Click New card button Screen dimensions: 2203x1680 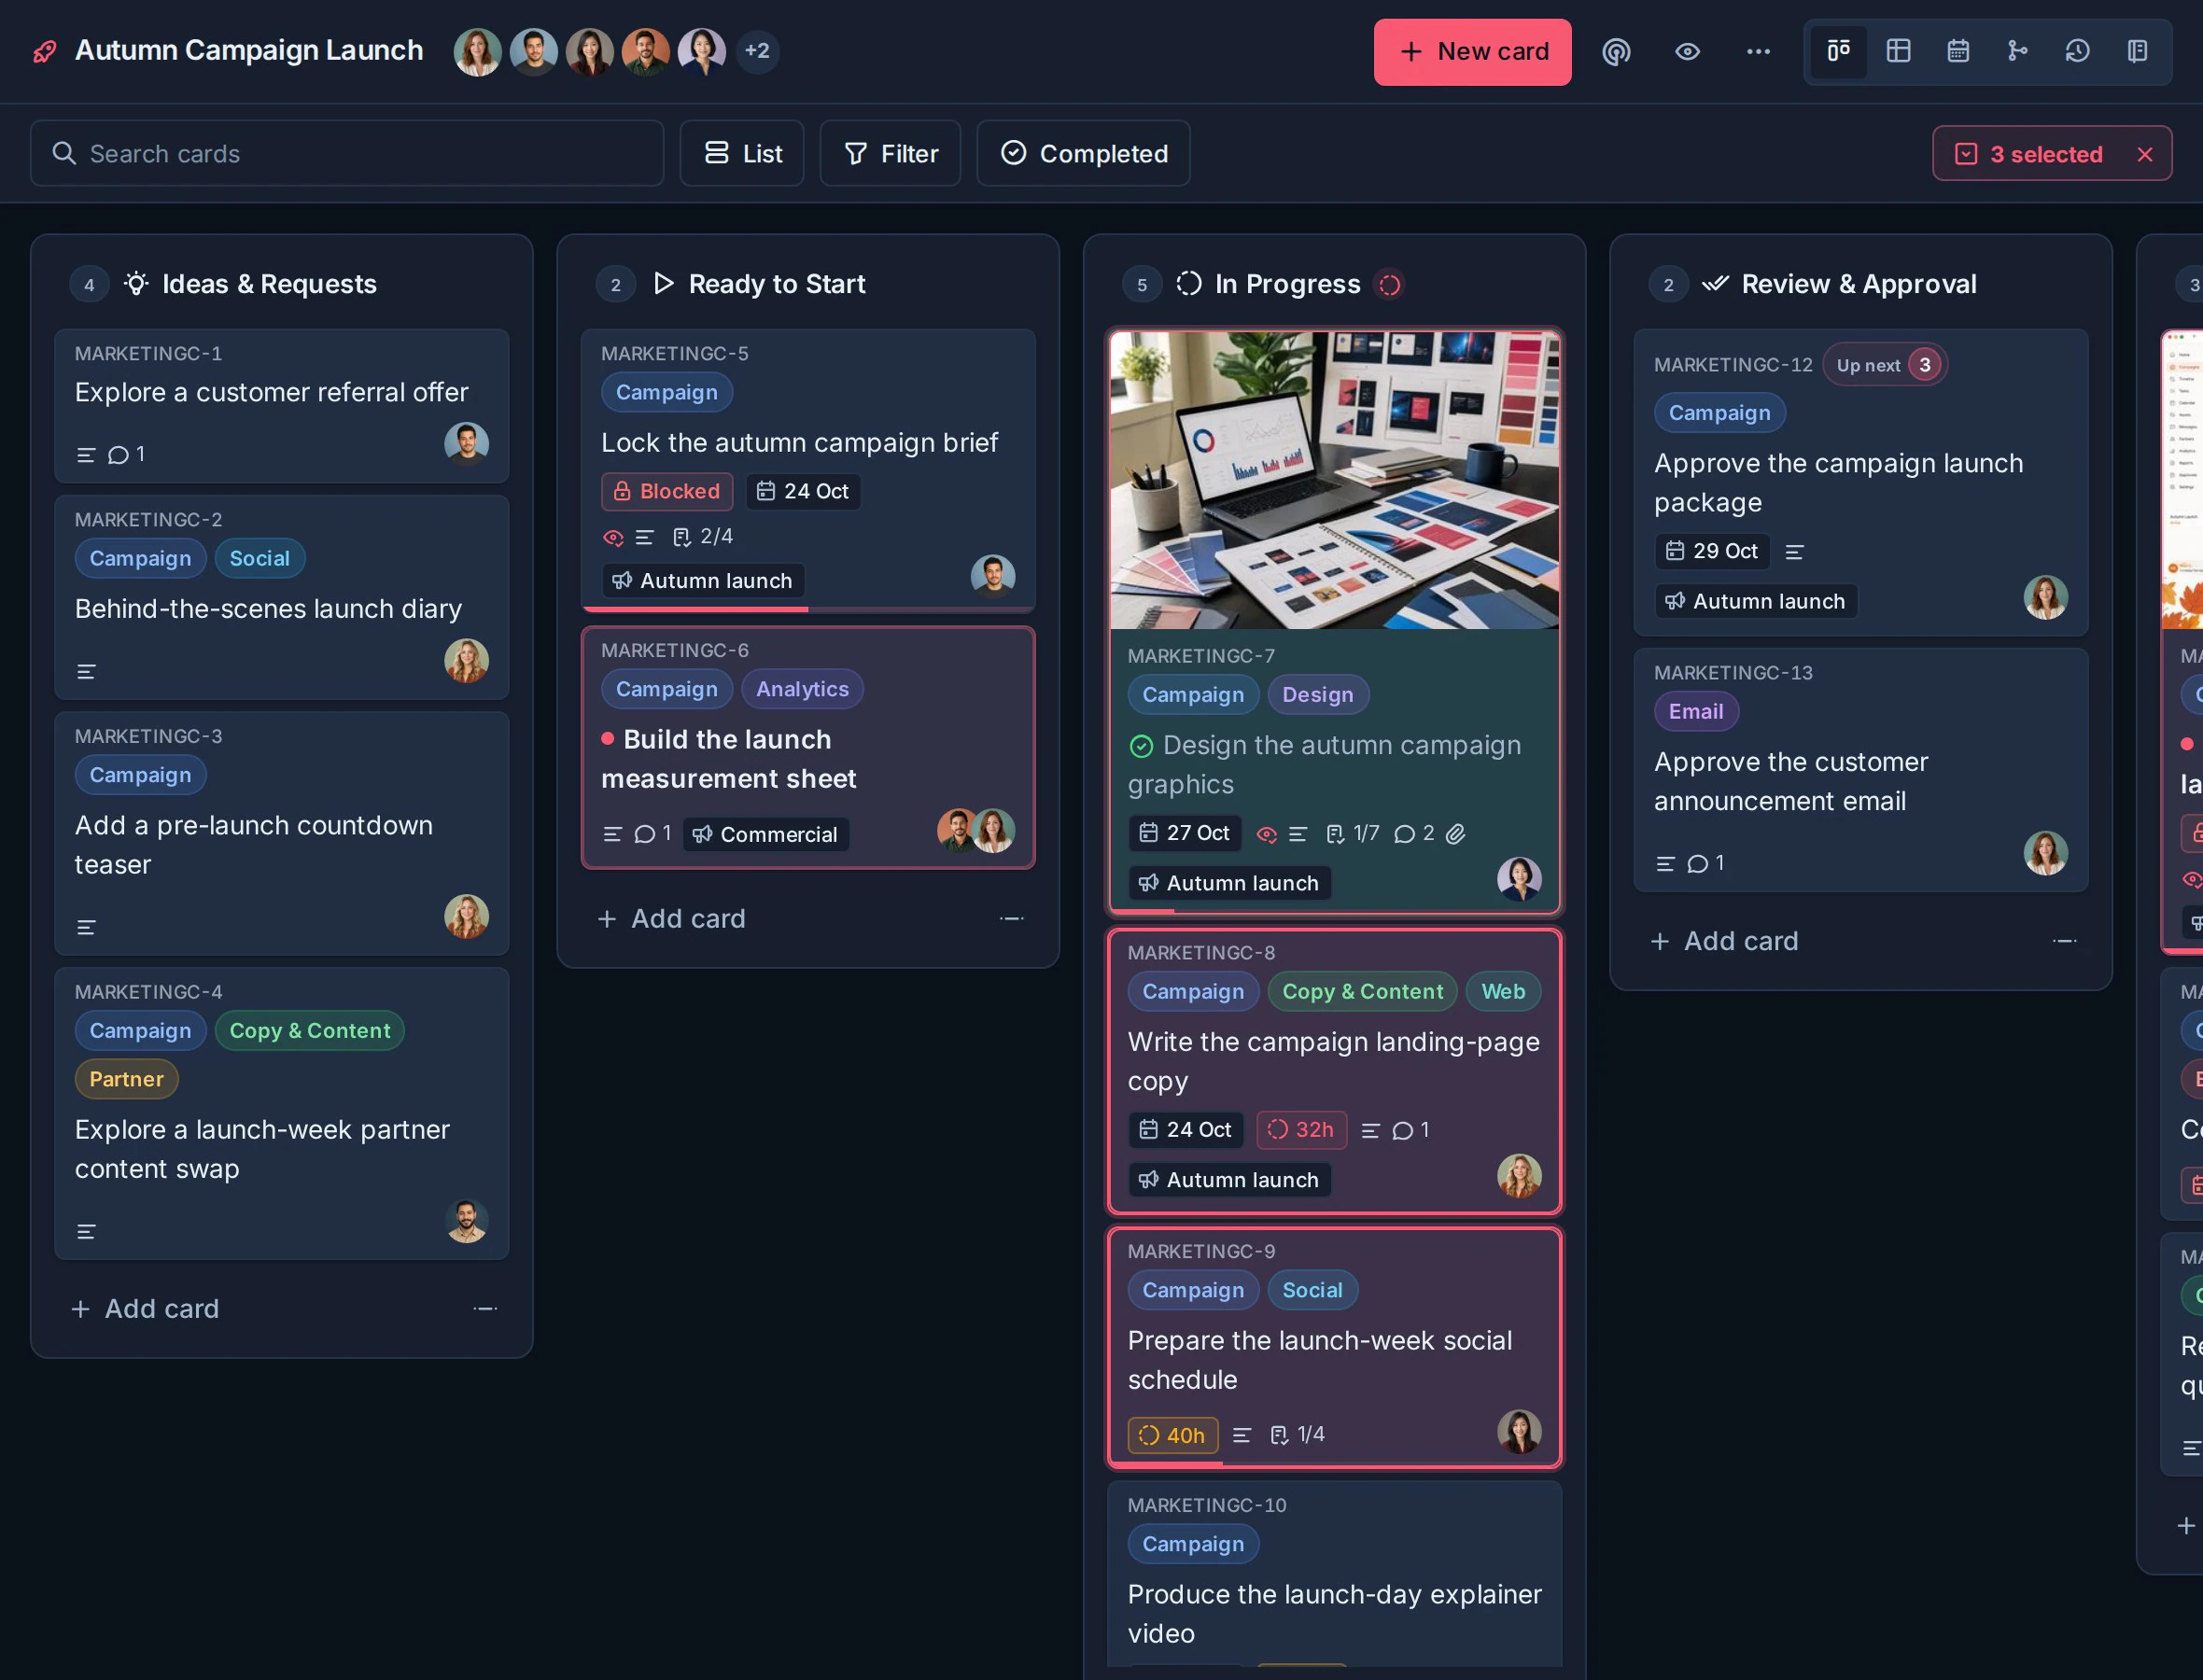coord(1472,51)
